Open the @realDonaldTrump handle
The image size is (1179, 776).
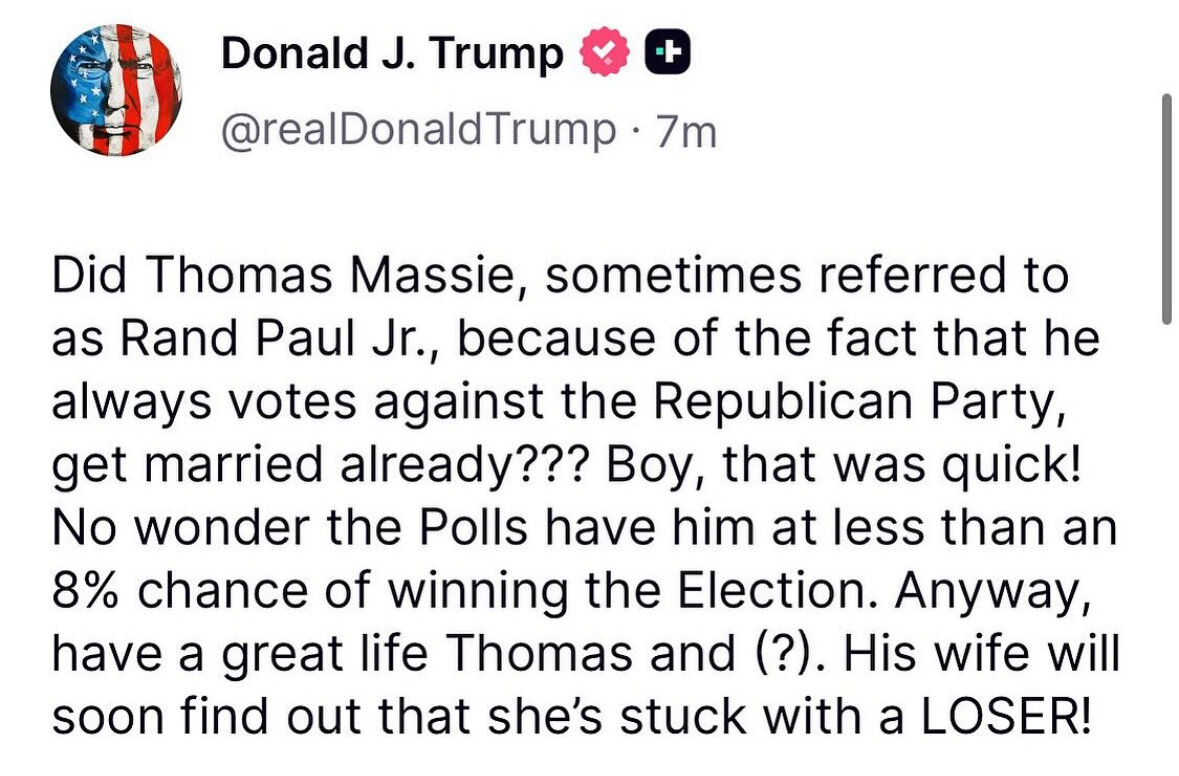(x=419, y=130)
